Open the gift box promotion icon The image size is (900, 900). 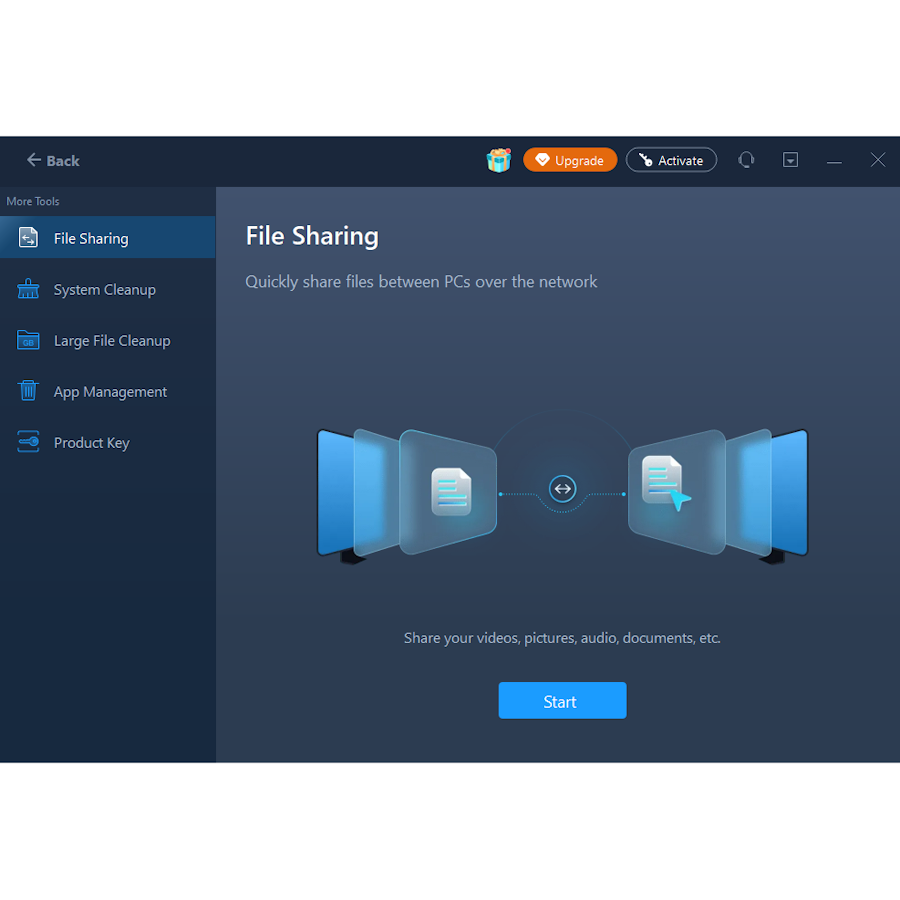pos(498,160)
